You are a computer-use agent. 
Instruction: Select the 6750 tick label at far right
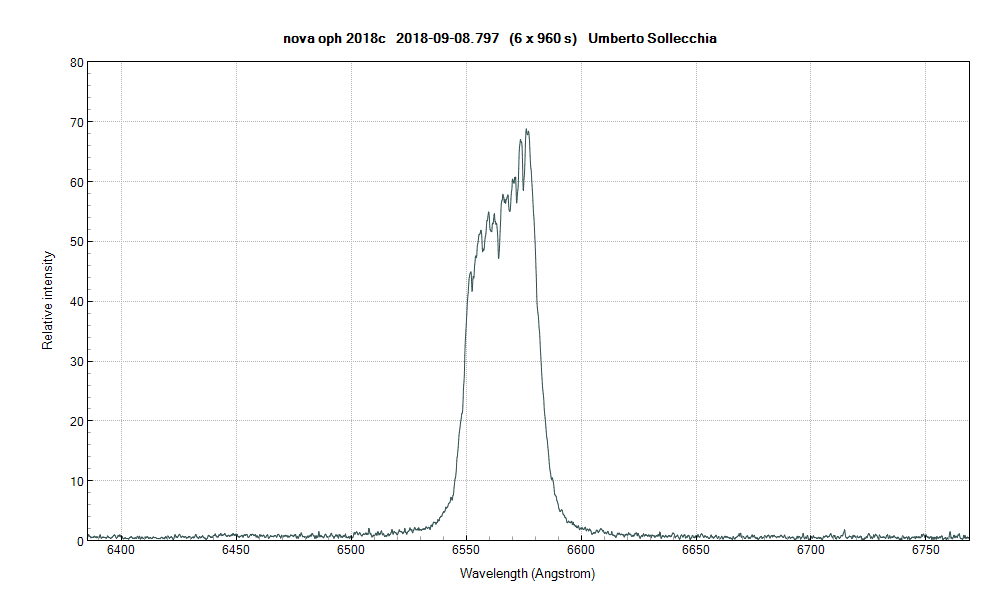[926, 551]
